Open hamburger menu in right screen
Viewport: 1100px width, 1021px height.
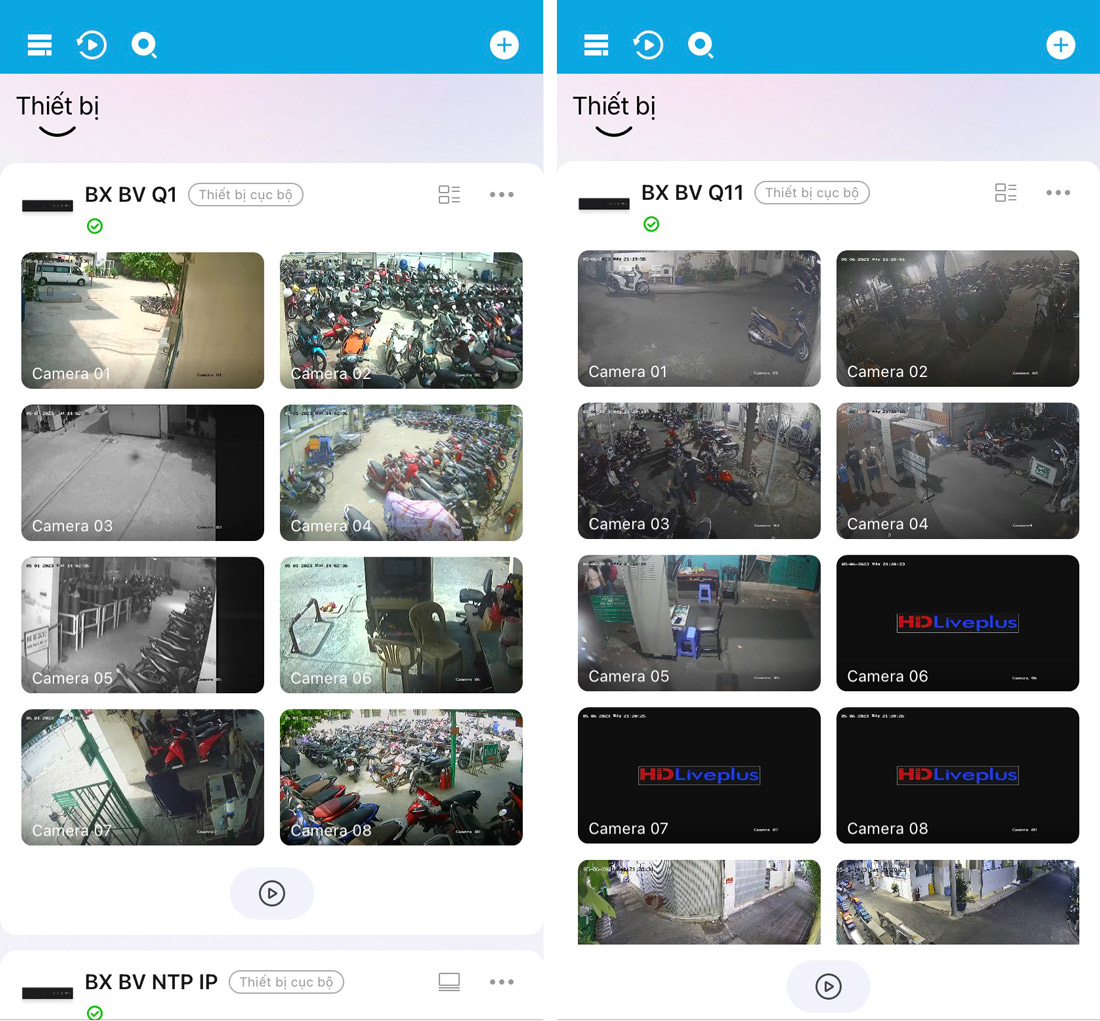click(596, 45)
